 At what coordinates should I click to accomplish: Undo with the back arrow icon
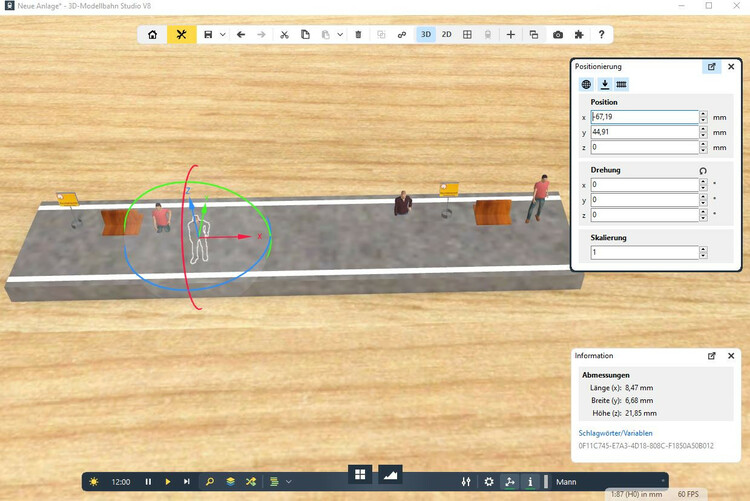241,34
